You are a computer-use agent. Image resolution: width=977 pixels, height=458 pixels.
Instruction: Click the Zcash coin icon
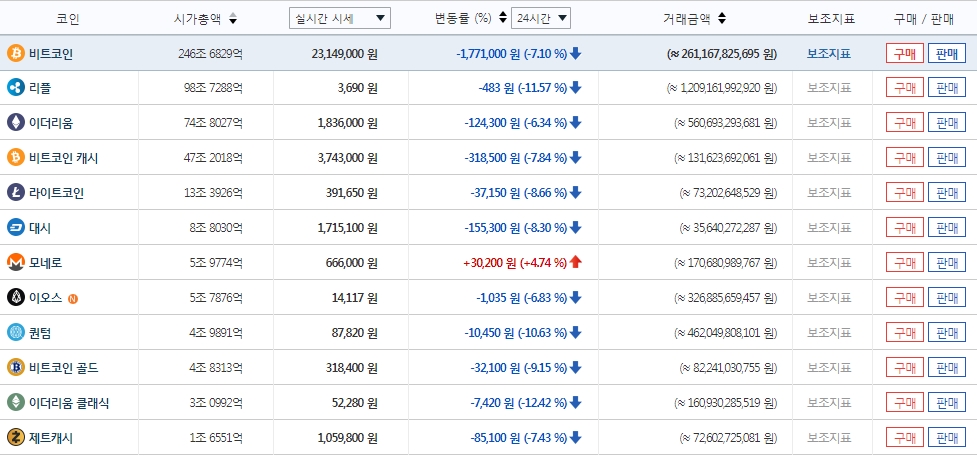click(x=16, y=437)
